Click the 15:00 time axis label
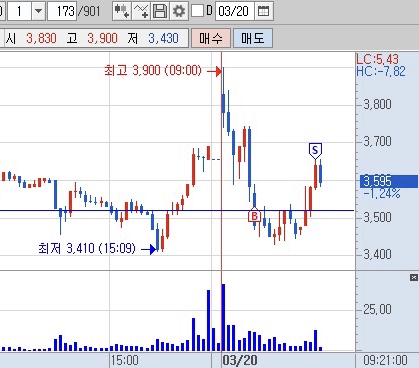 point(125,361)
